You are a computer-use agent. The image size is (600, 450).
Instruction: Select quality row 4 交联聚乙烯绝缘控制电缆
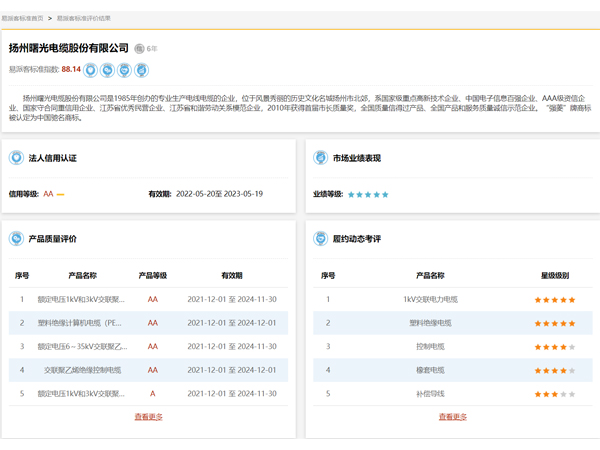(148, 370)
